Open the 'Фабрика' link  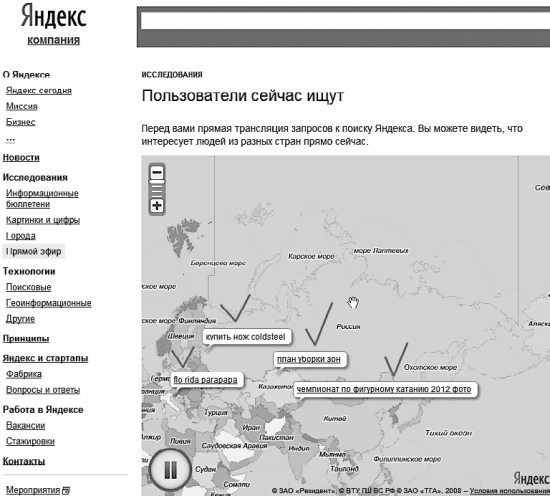(24, 374)
